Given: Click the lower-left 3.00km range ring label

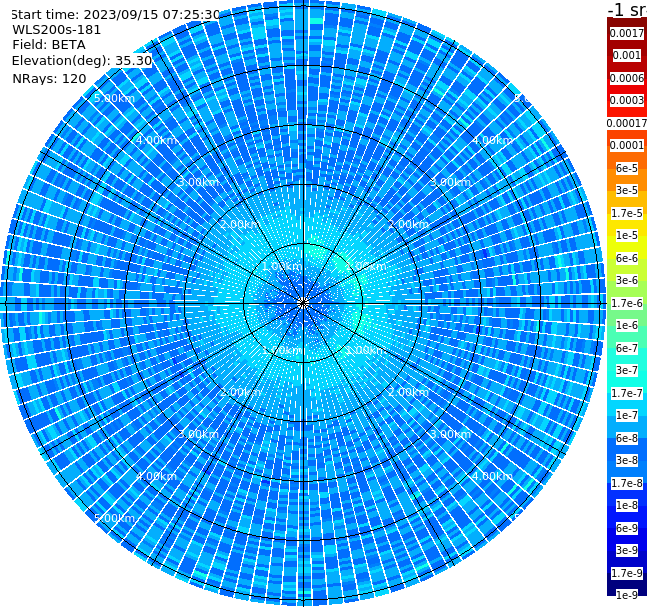Looking at the screenshot, I should [x=198, y=434].
